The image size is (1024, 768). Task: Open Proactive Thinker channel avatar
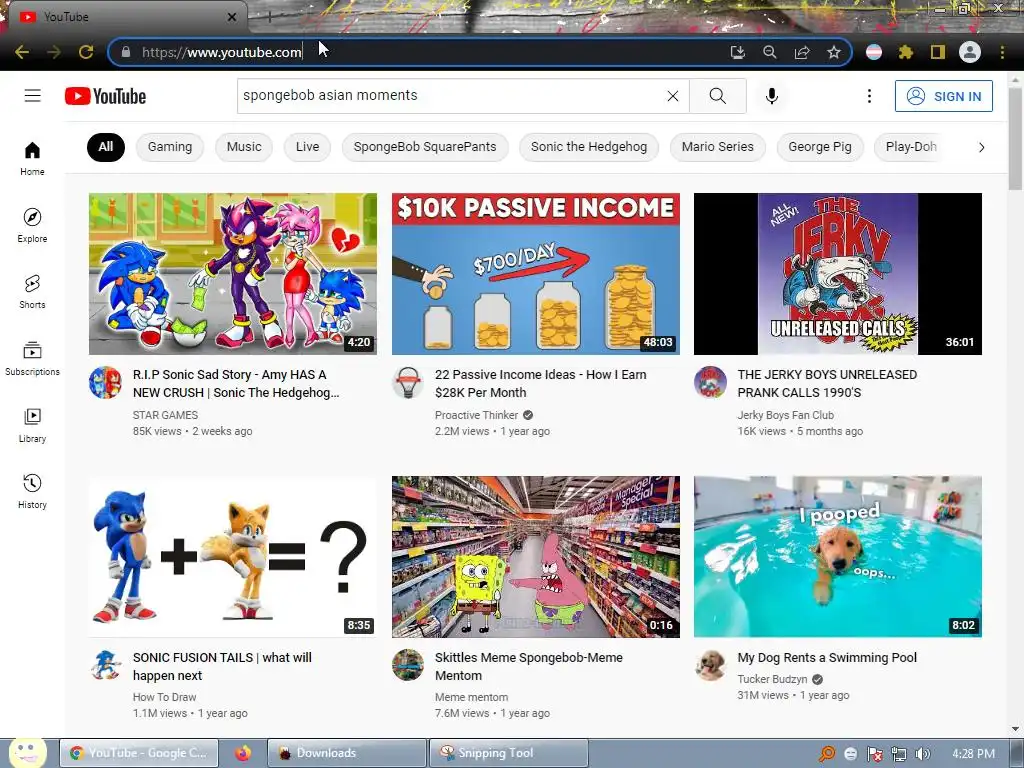point(408,382)
